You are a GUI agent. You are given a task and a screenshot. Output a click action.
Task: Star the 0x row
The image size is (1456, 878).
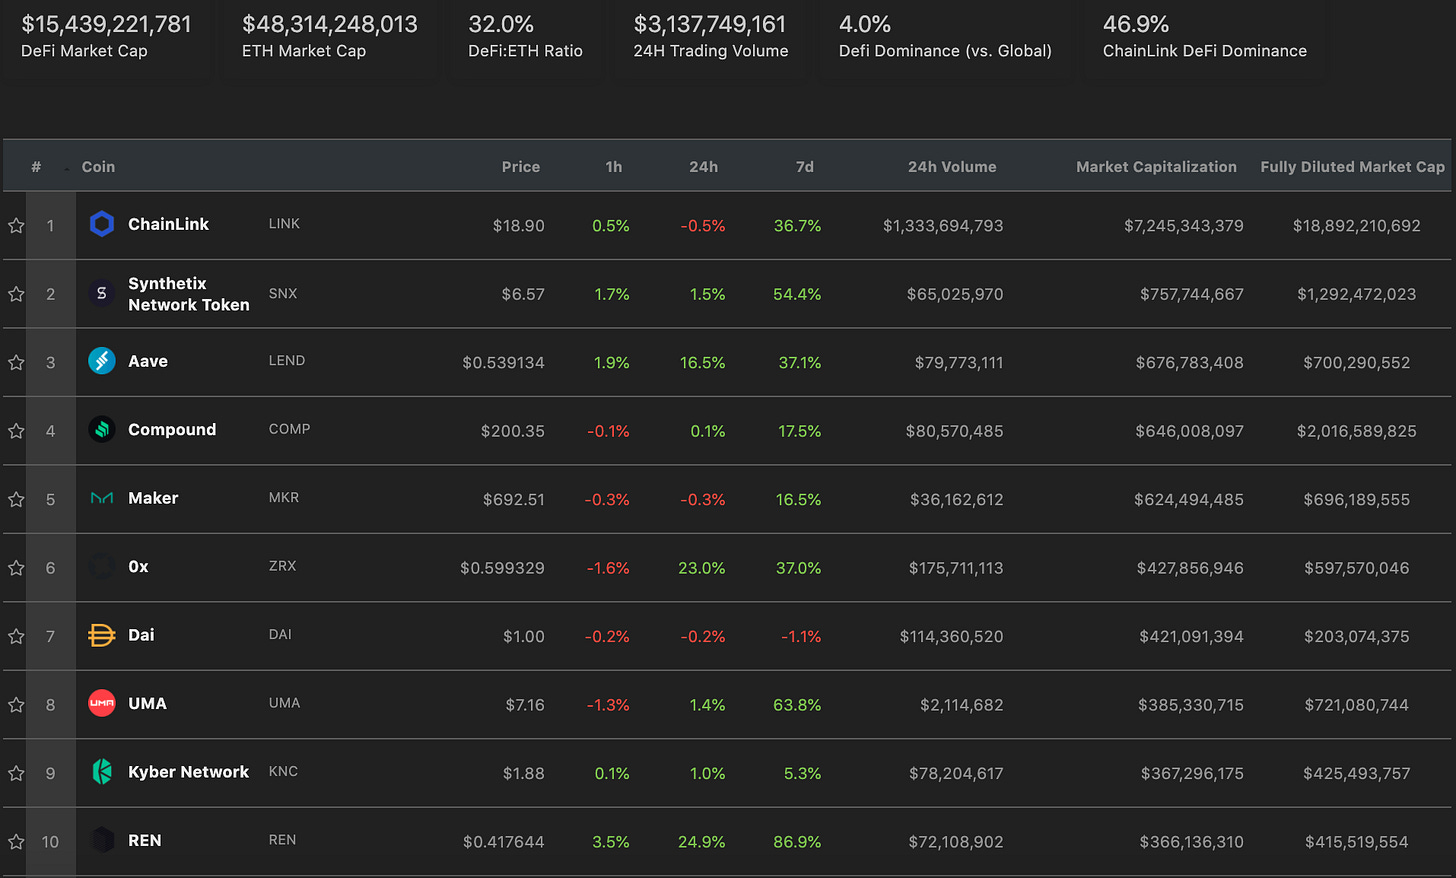pyautogui.click(x=16, y=567)
